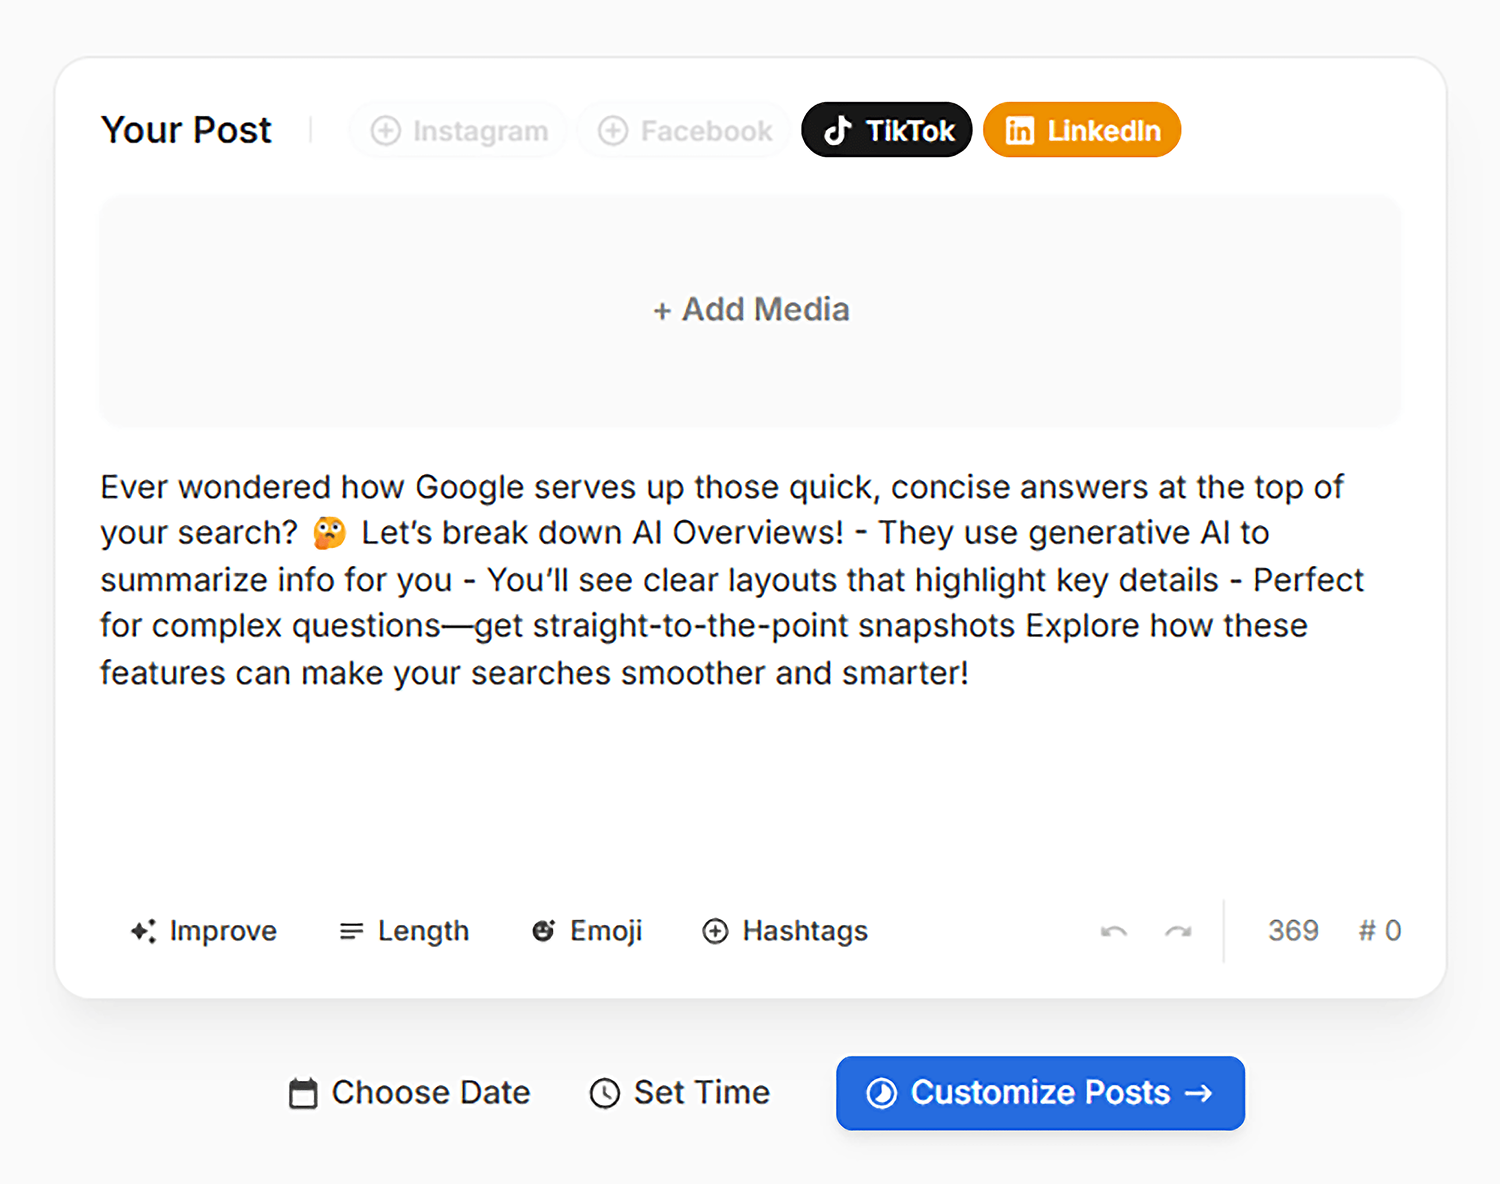The height and width of the screenshot is (1184, 1500).
Task: Open the Emoji picker button
Action: click(586, 931)
